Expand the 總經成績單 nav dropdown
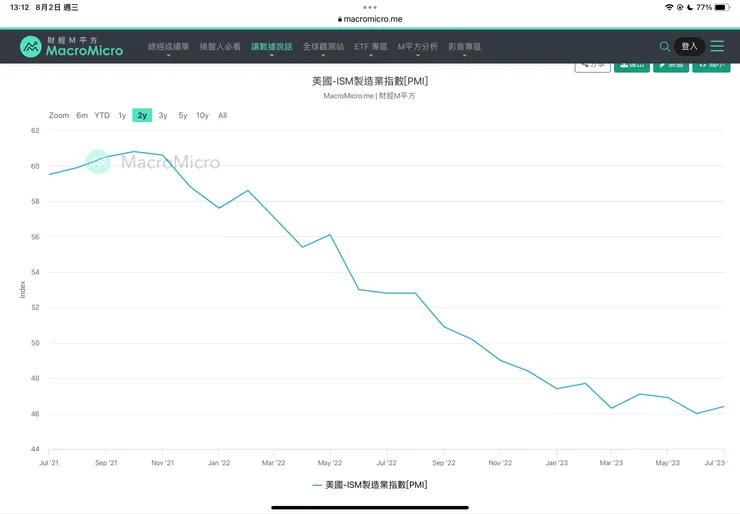 (168, 47)
